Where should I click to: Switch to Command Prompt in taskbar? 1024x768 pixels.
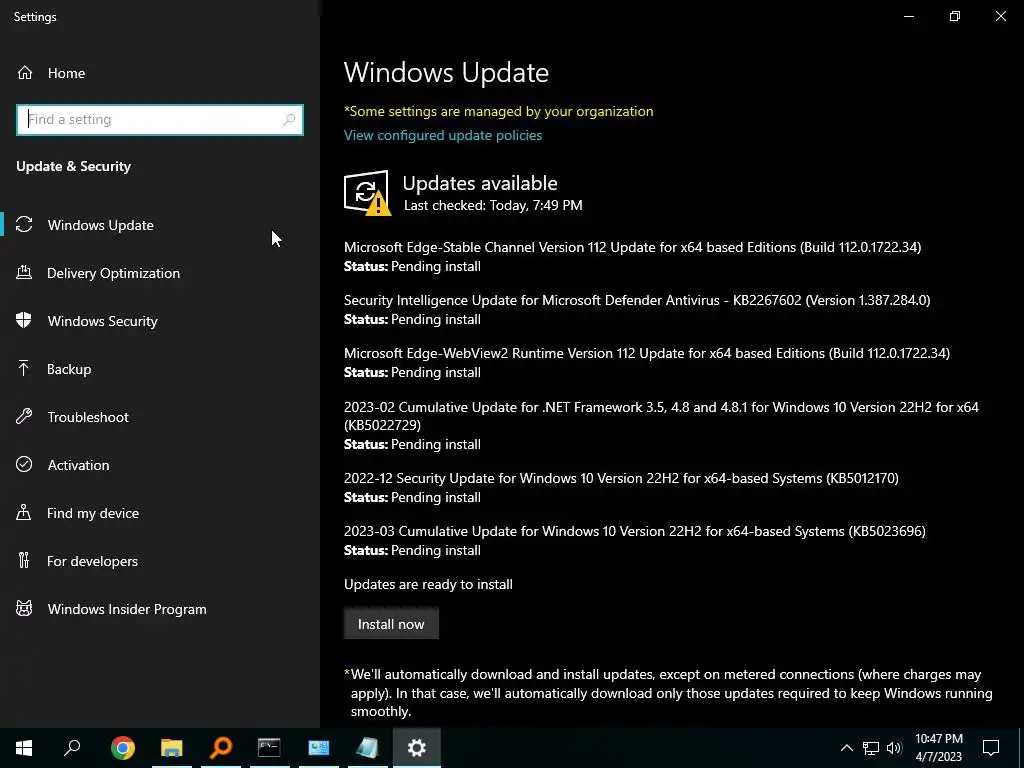[269, 748]
